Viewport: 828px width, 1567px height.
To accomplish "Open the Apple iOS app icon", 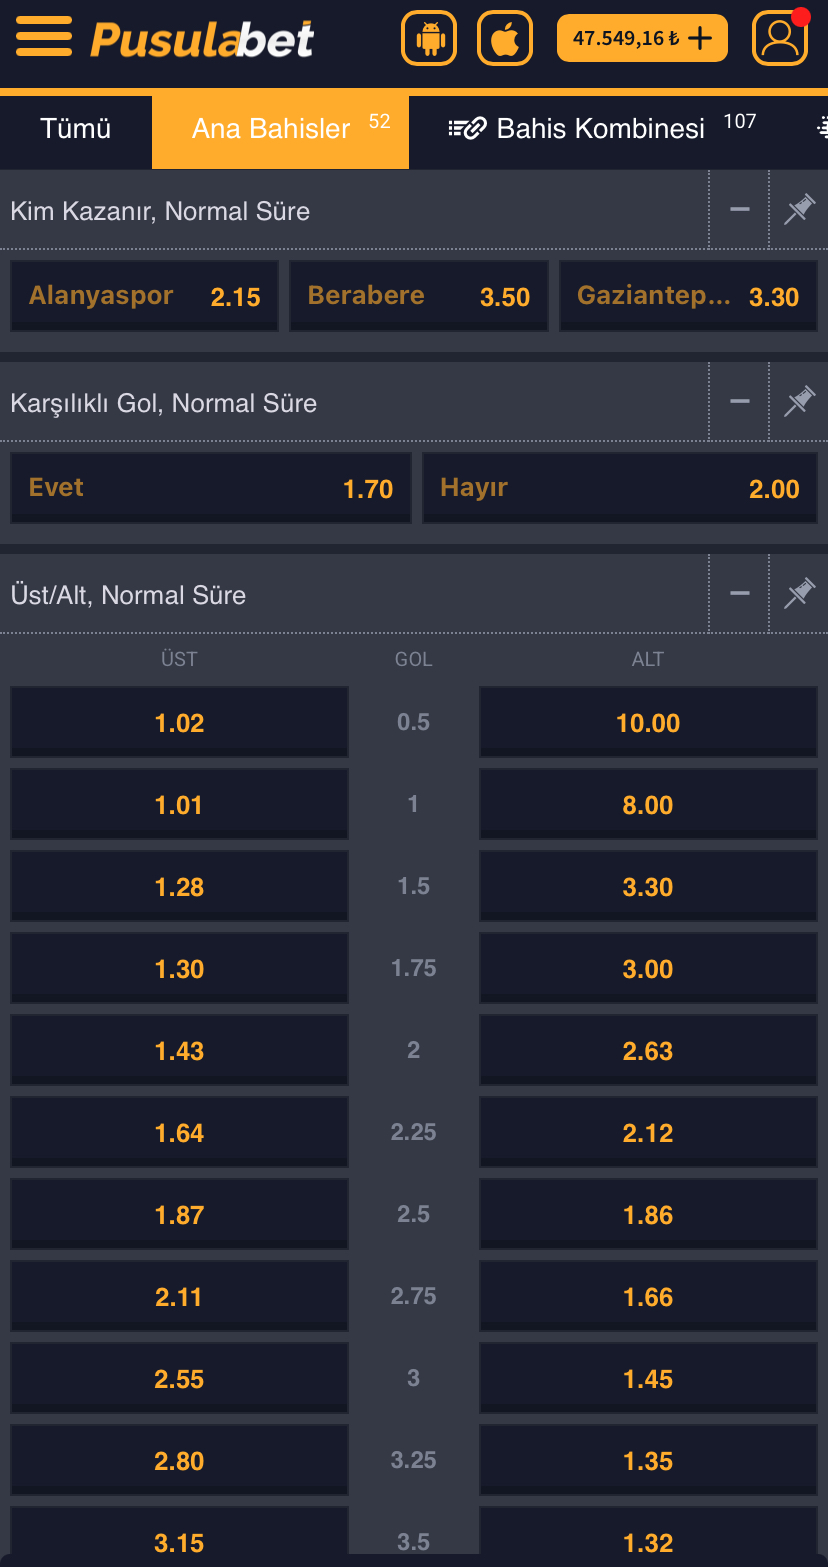I will click(x=504, y=37).
